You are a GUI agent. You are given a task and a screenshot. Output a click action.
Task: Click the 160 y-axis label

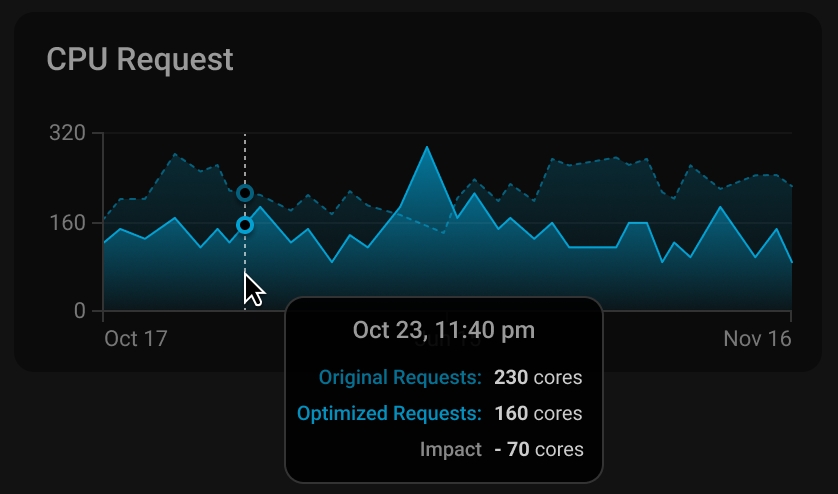[x=67, y=222]
